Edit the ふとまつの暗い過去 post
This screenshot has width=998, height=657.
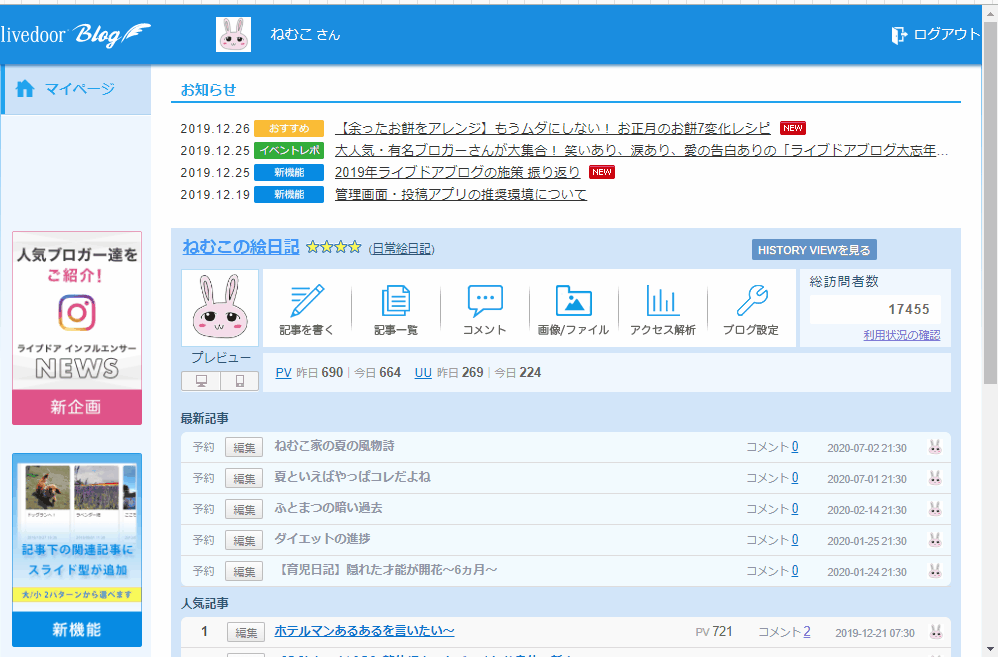point(244,509)
